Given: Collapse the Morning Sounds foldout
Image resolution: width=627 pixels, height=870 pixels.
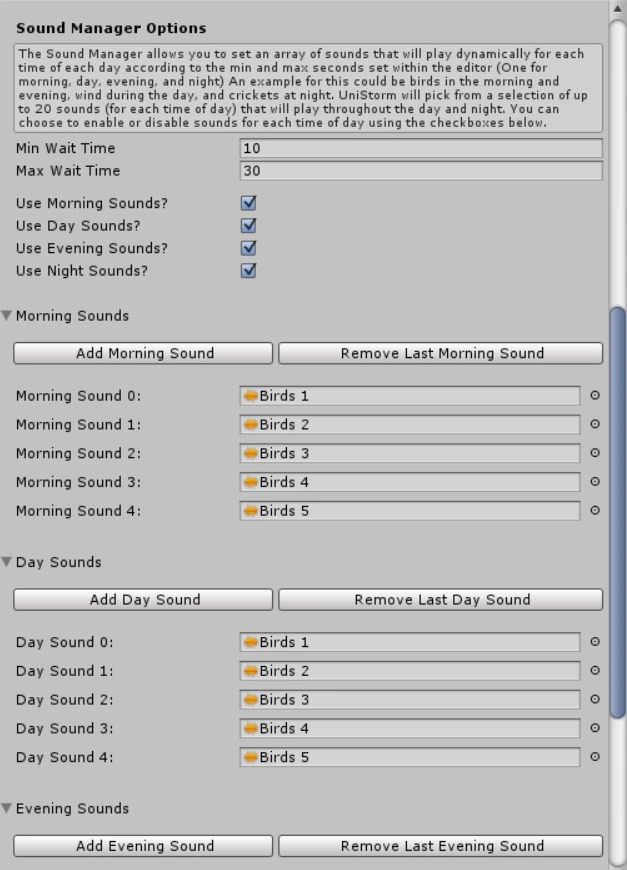Looking at the screenshot, I should [7, 316].
